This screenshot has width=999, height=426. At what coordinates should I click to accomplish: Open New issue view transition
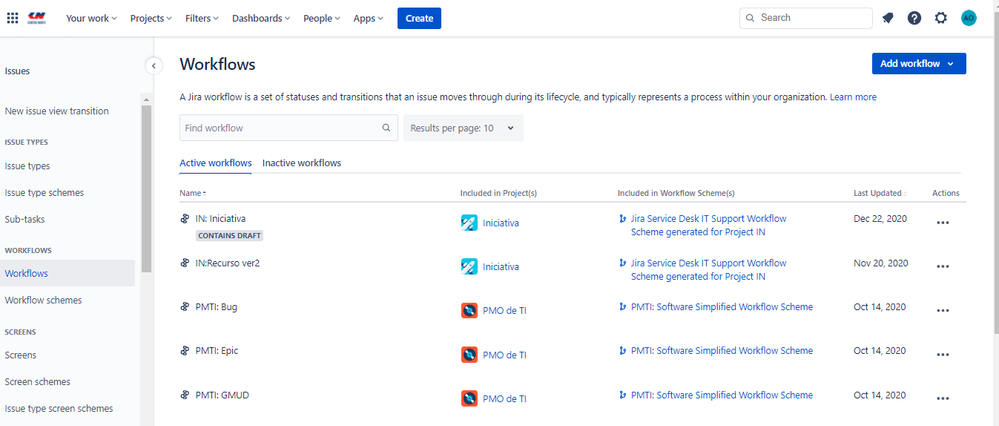point(57,111)
